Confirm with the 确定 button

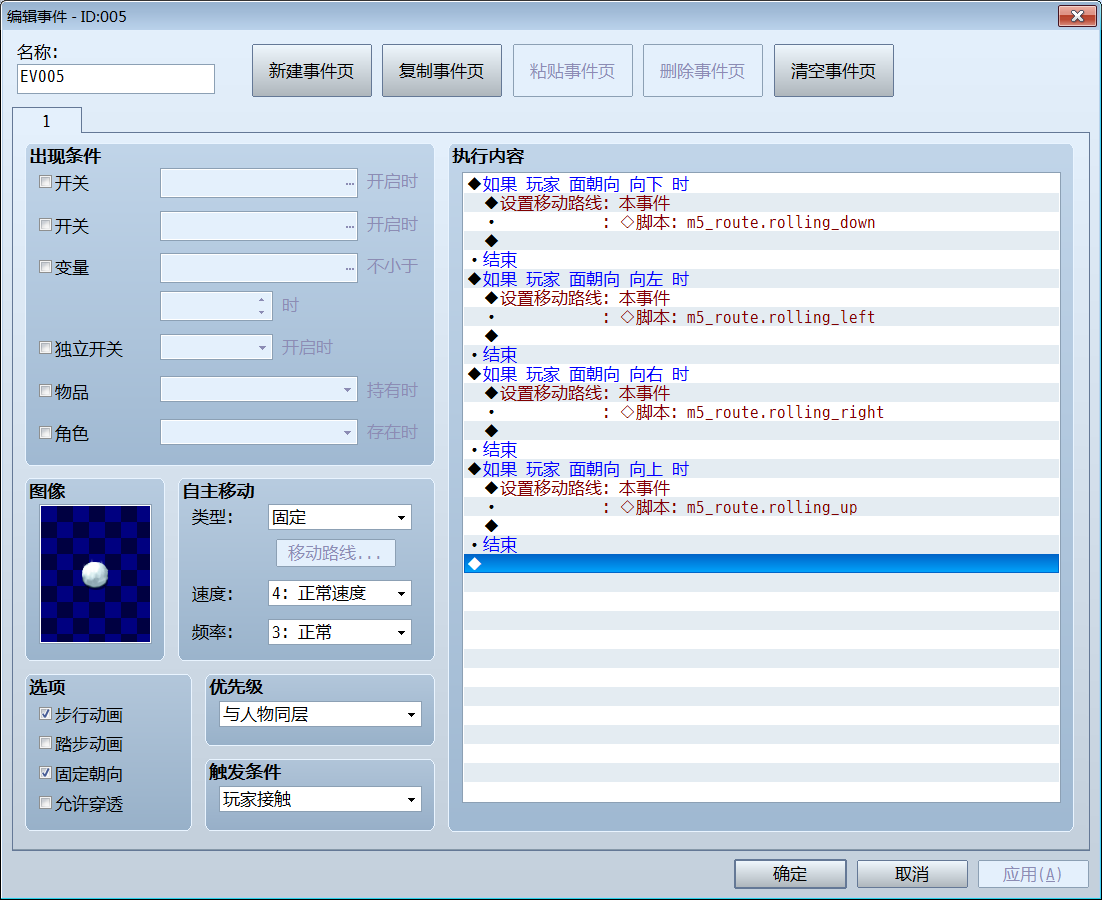[790, 874]
